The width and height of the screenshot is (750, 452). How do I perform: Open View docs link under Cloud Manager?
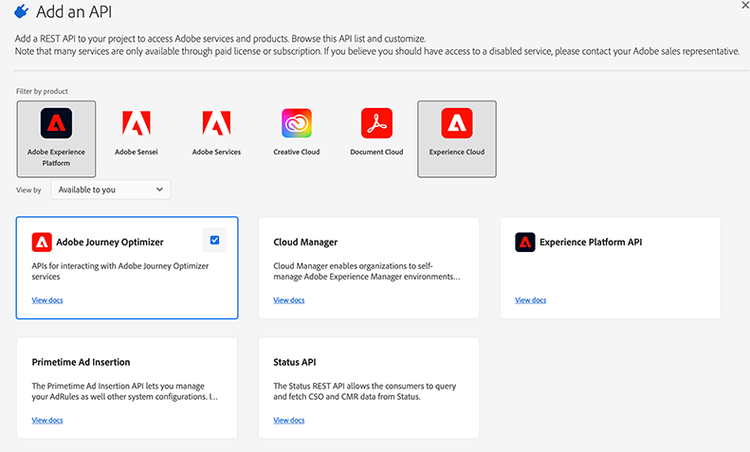coord(289,299)
